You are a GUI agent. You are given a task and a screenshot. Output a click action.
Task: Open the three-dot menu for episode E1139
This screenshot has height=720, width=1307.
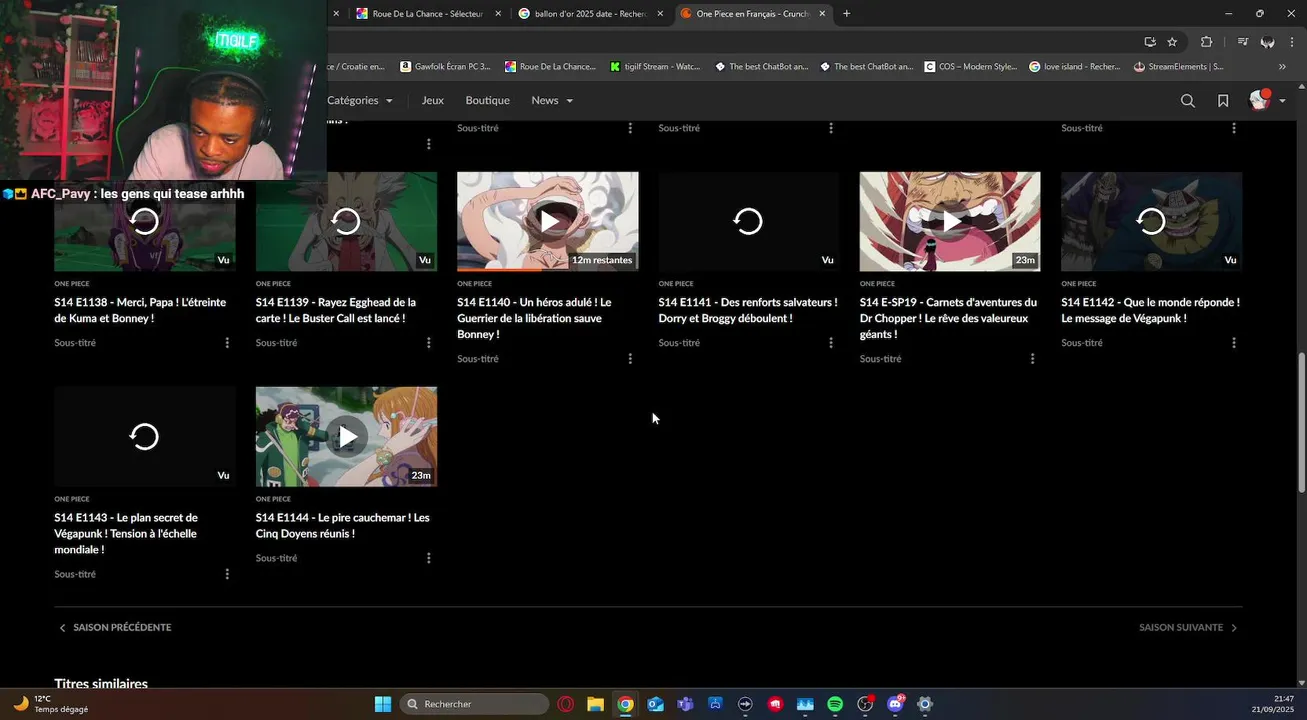(429, 343)
